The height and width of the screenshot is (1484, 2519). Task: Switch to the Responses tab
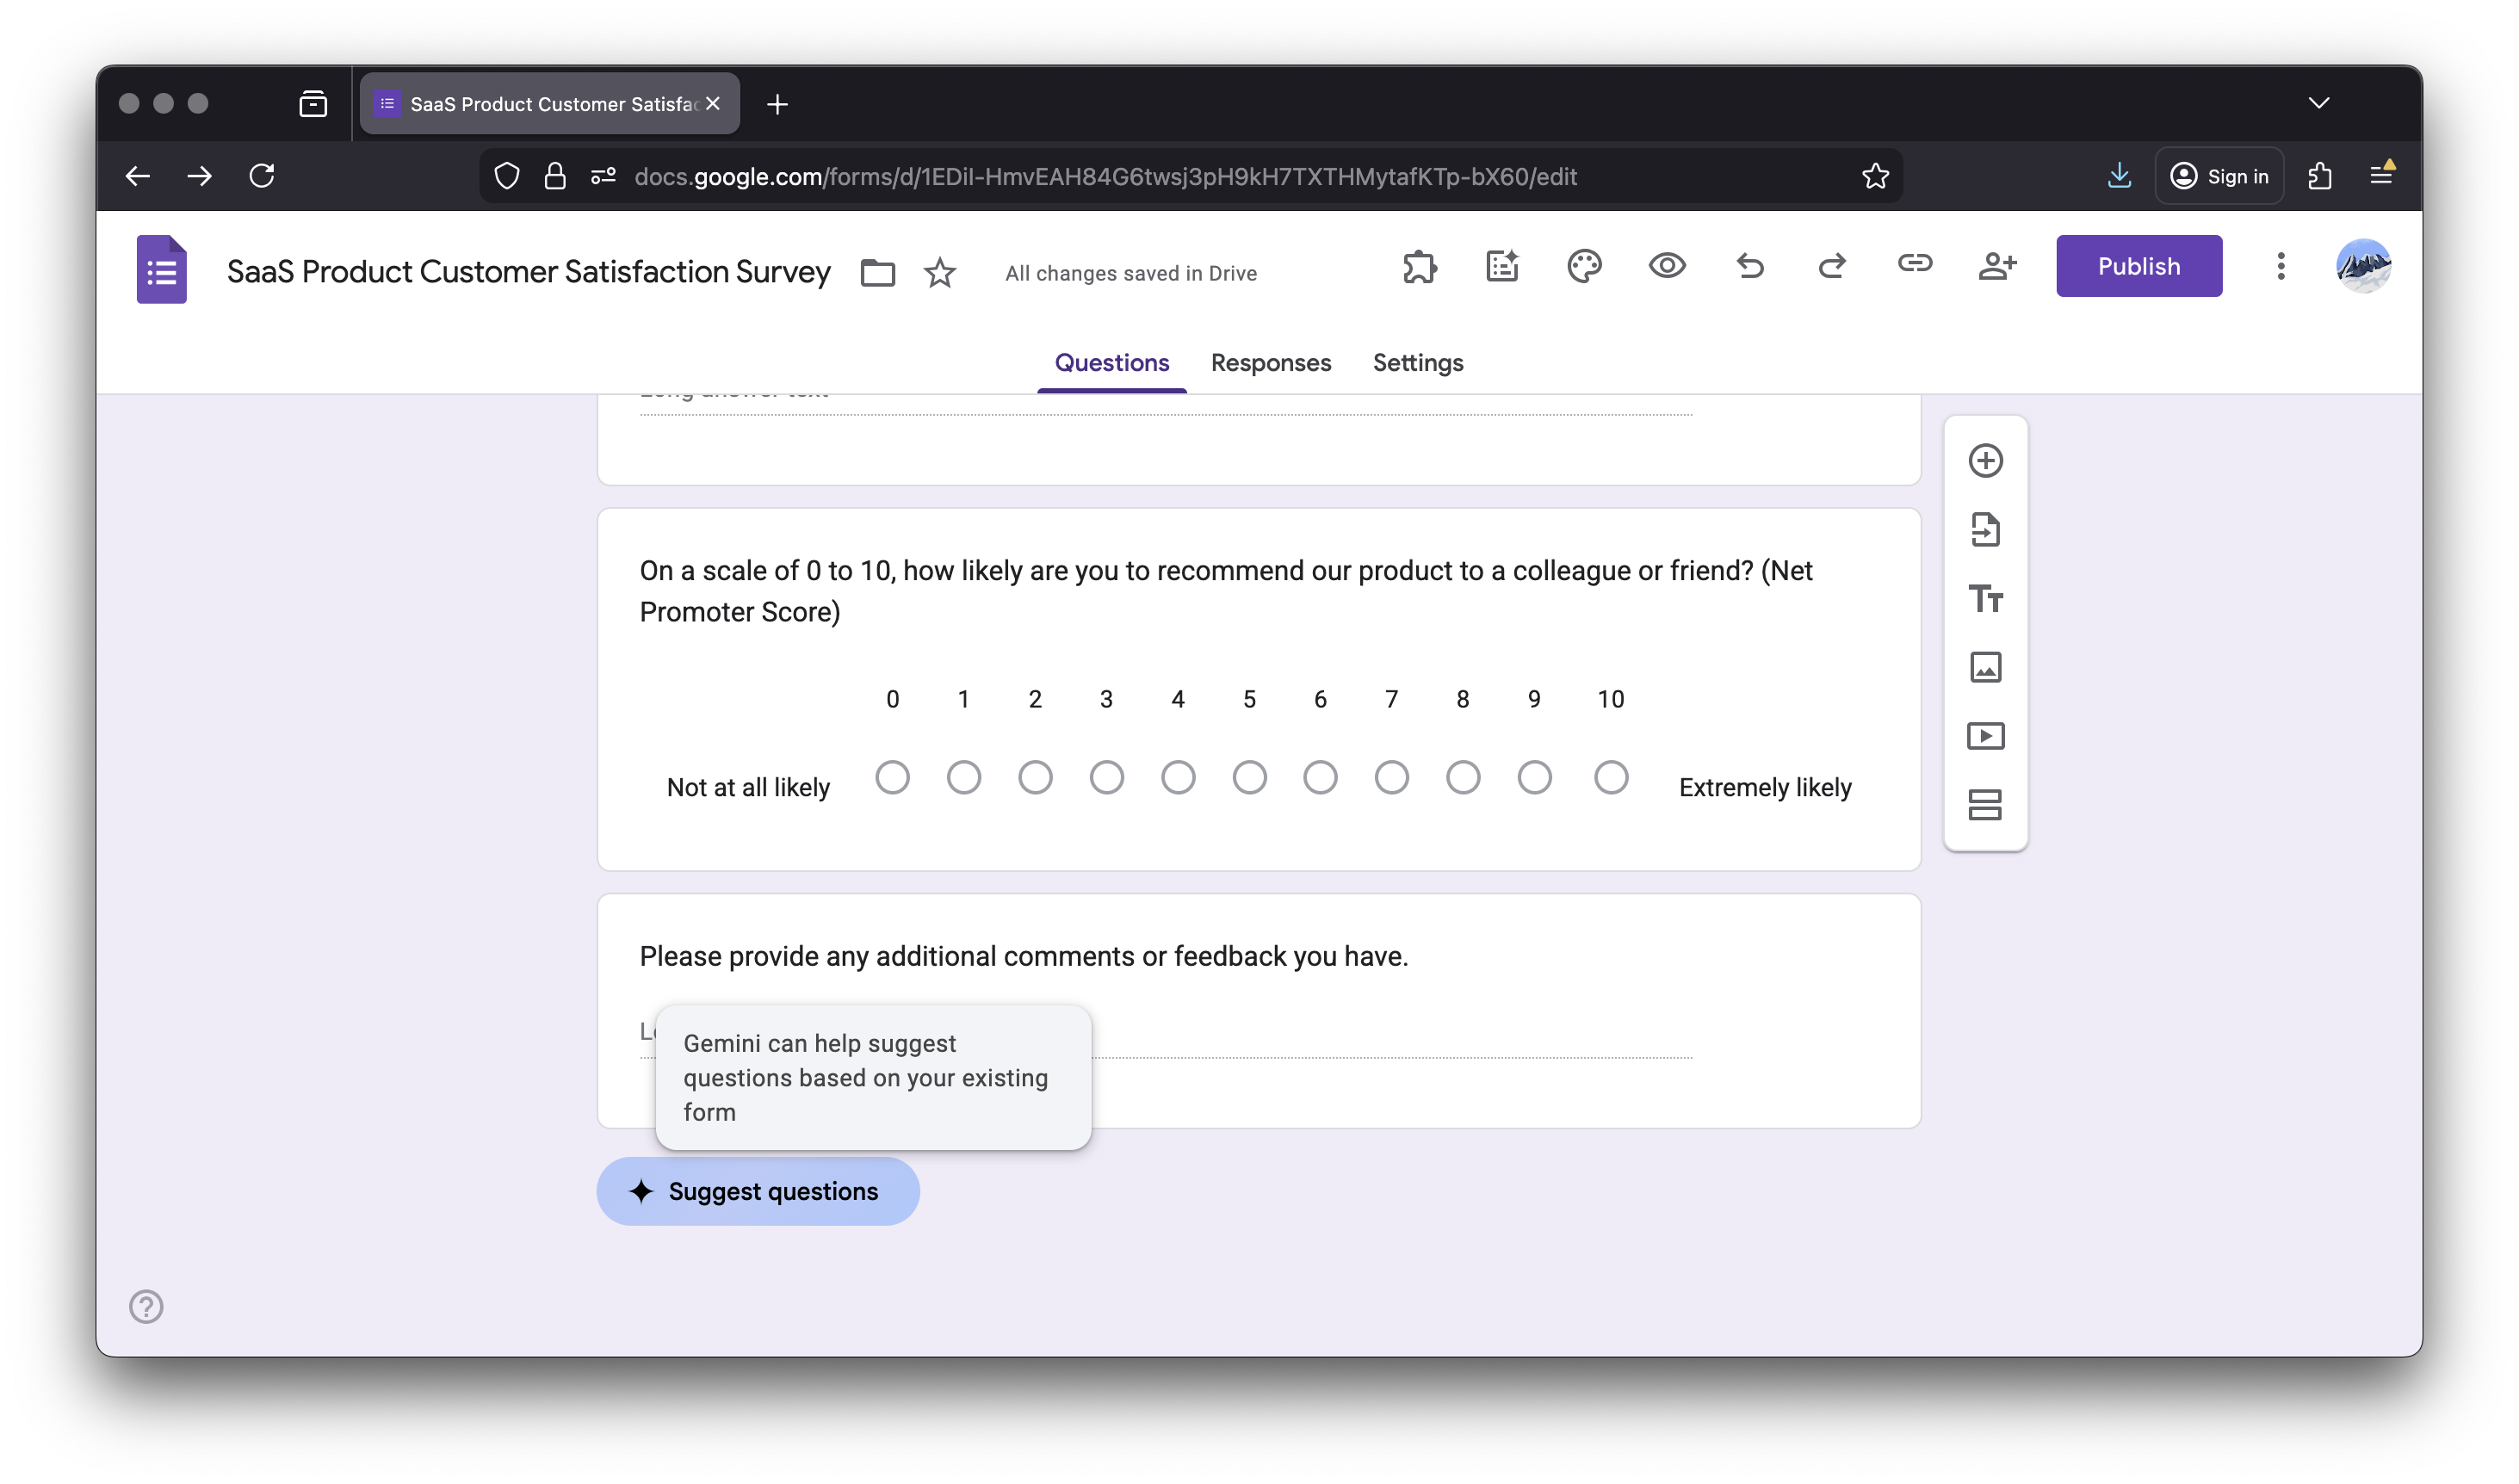click(1271, 363)
